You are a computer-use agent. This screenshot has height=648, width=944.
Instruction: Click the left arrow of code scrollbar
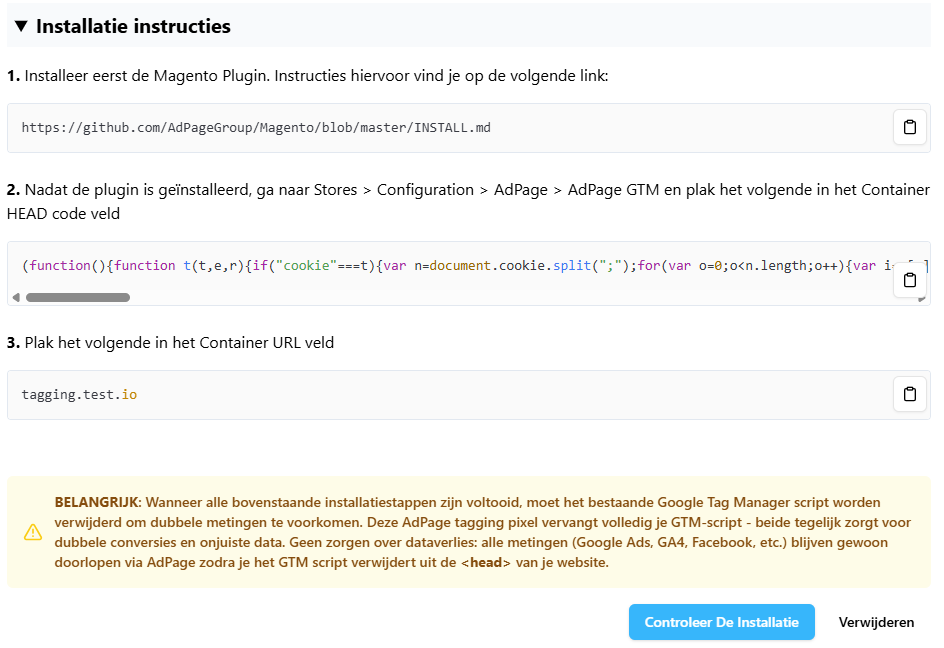15,297
